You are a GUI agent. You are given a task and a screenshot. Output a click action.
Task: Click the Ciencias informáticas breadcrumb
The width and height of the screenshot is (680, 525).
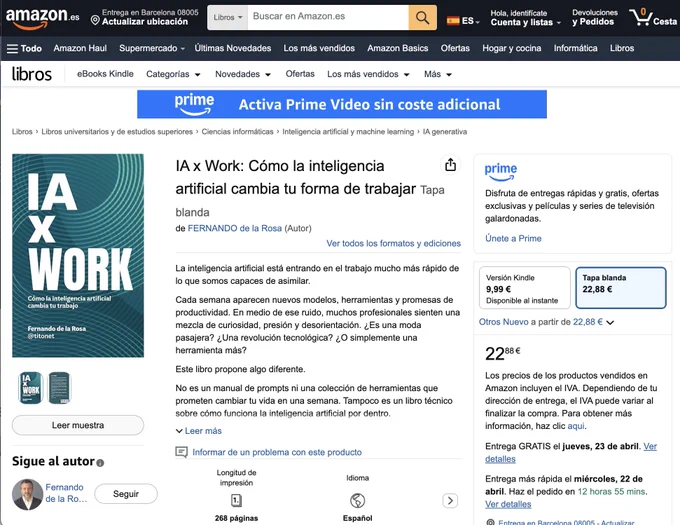coord(237,132)
